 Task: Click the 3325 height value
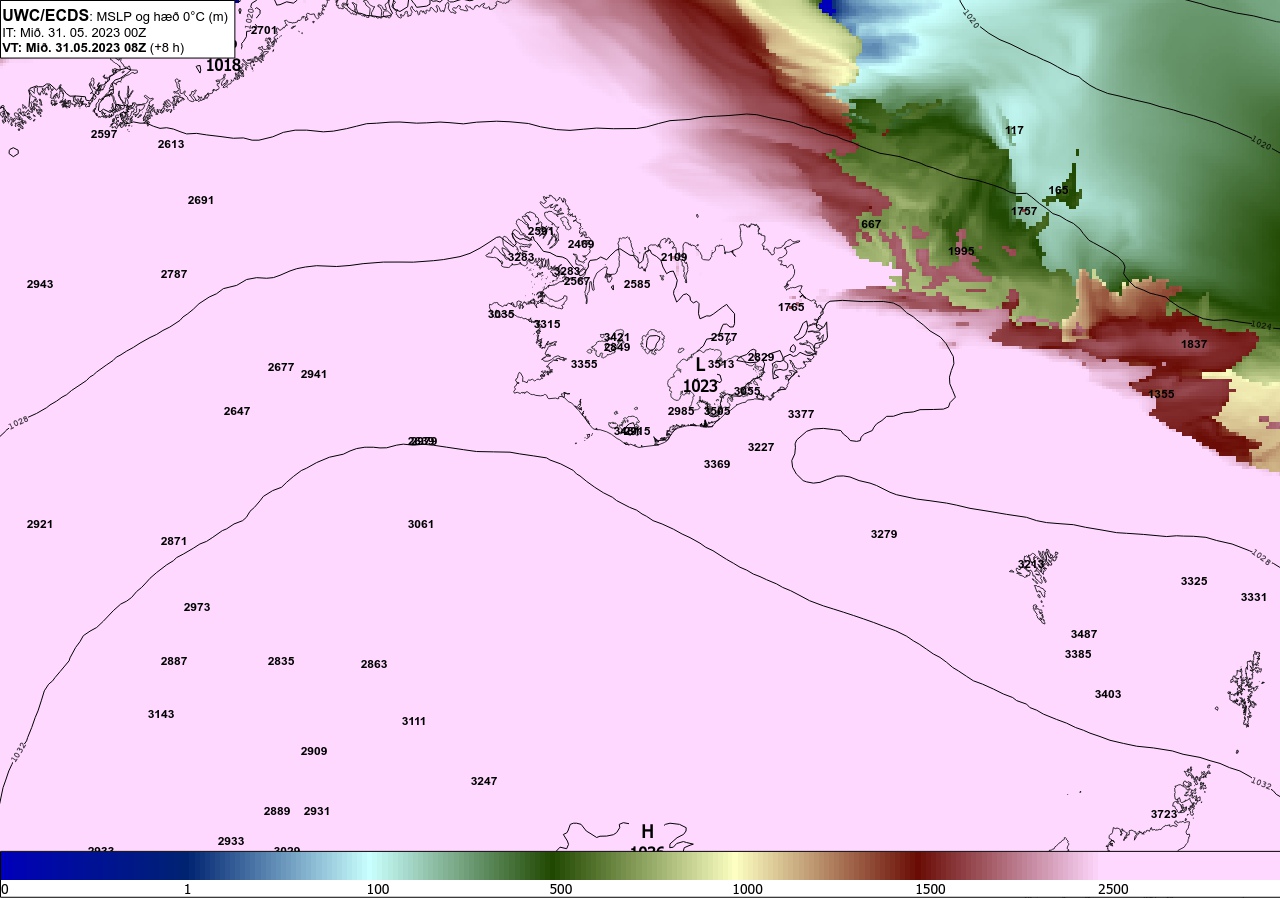point(1194,581)
